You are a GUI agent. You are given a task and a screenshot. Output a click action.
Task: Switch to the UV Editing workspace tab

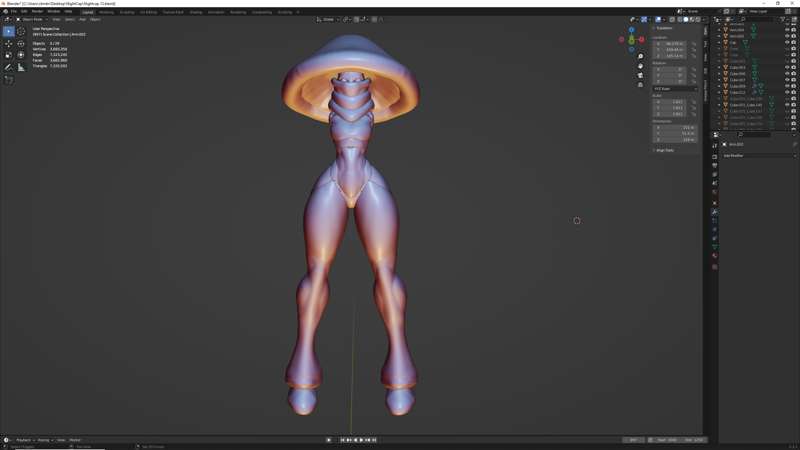pos(148,12)
